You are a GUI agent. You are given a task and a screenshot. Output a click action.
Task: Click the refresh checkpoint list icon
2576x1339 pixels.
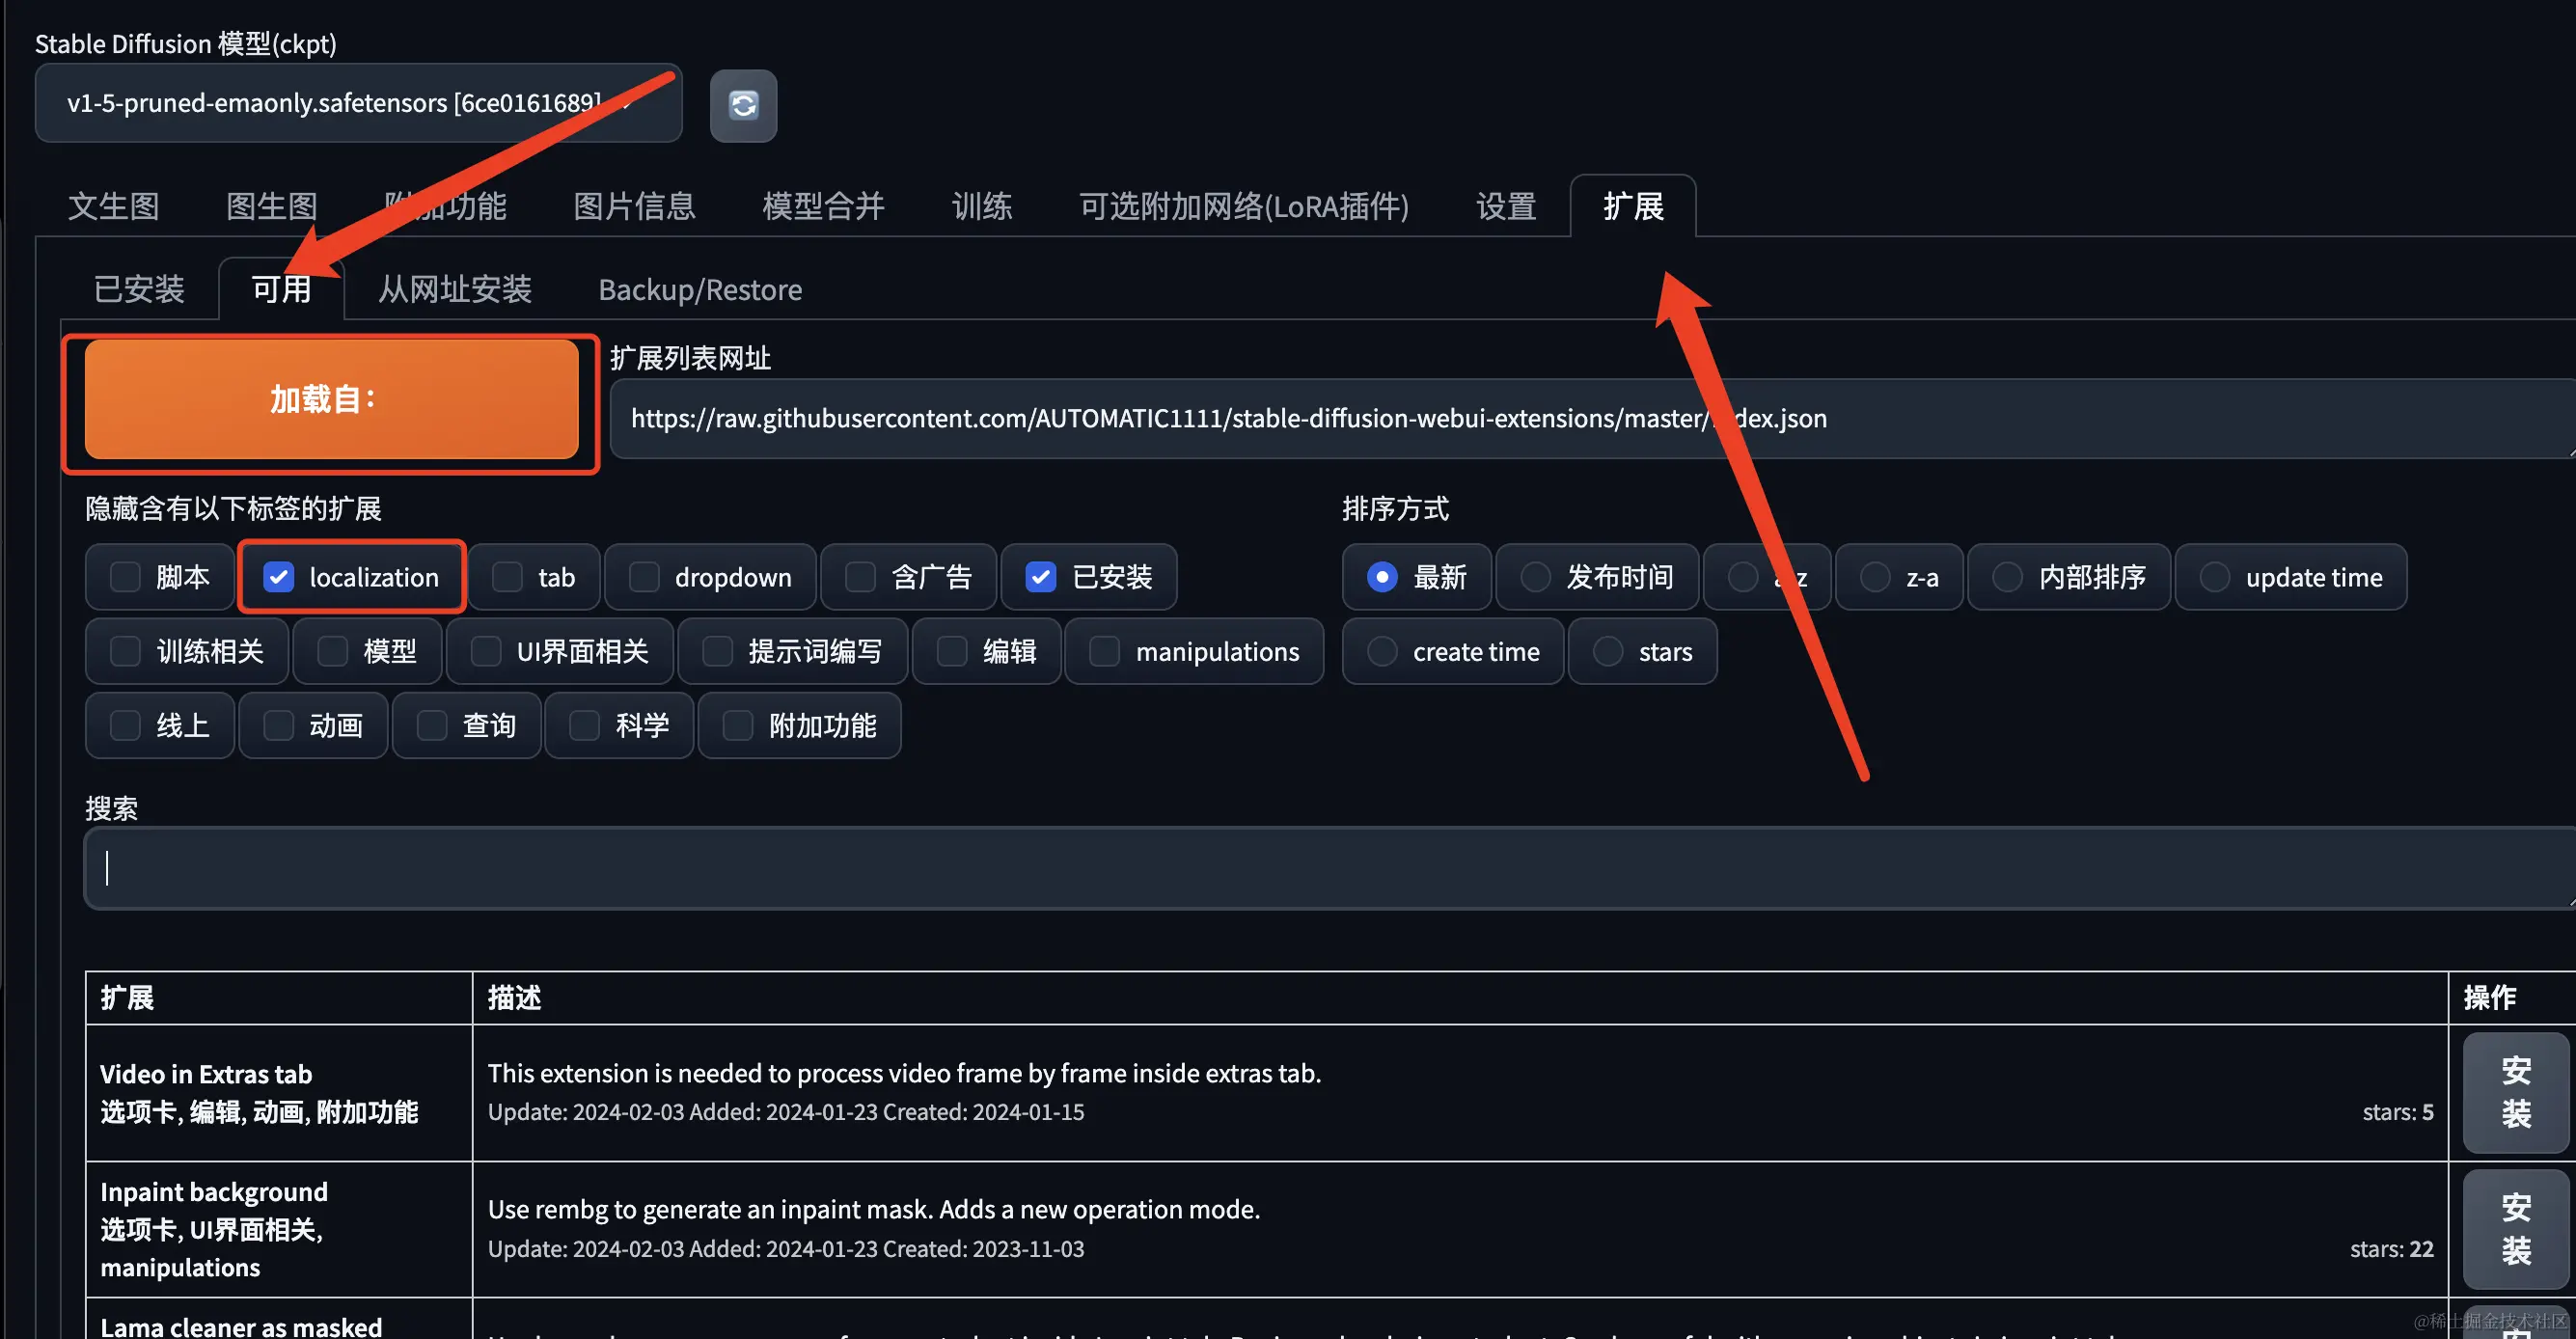(743, 105)
